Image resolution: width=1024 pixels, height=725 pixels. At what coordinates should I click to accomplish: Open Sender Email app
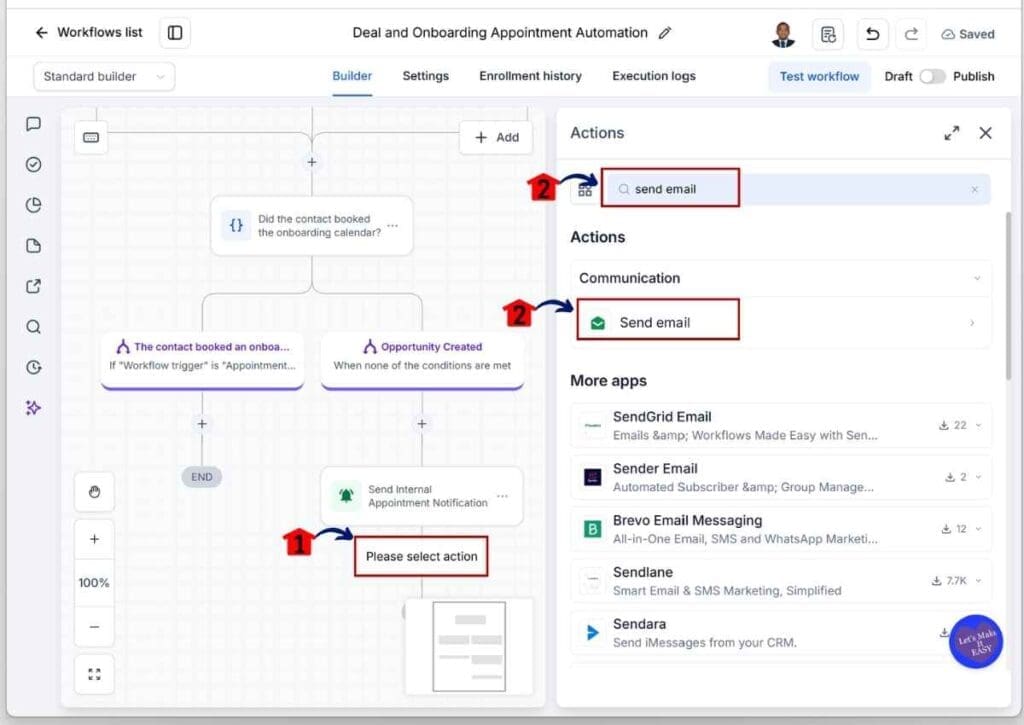tap(781, 477)
